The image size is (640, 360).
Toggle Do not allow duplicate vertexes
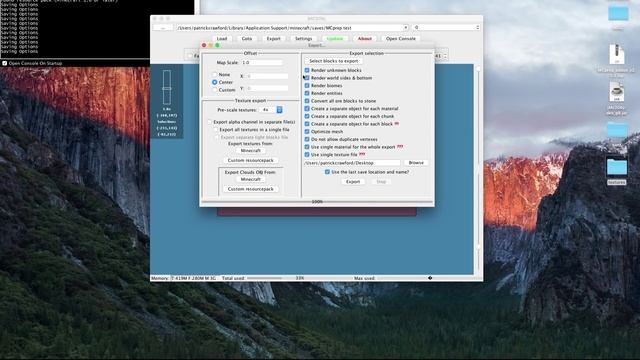[307, 139]
